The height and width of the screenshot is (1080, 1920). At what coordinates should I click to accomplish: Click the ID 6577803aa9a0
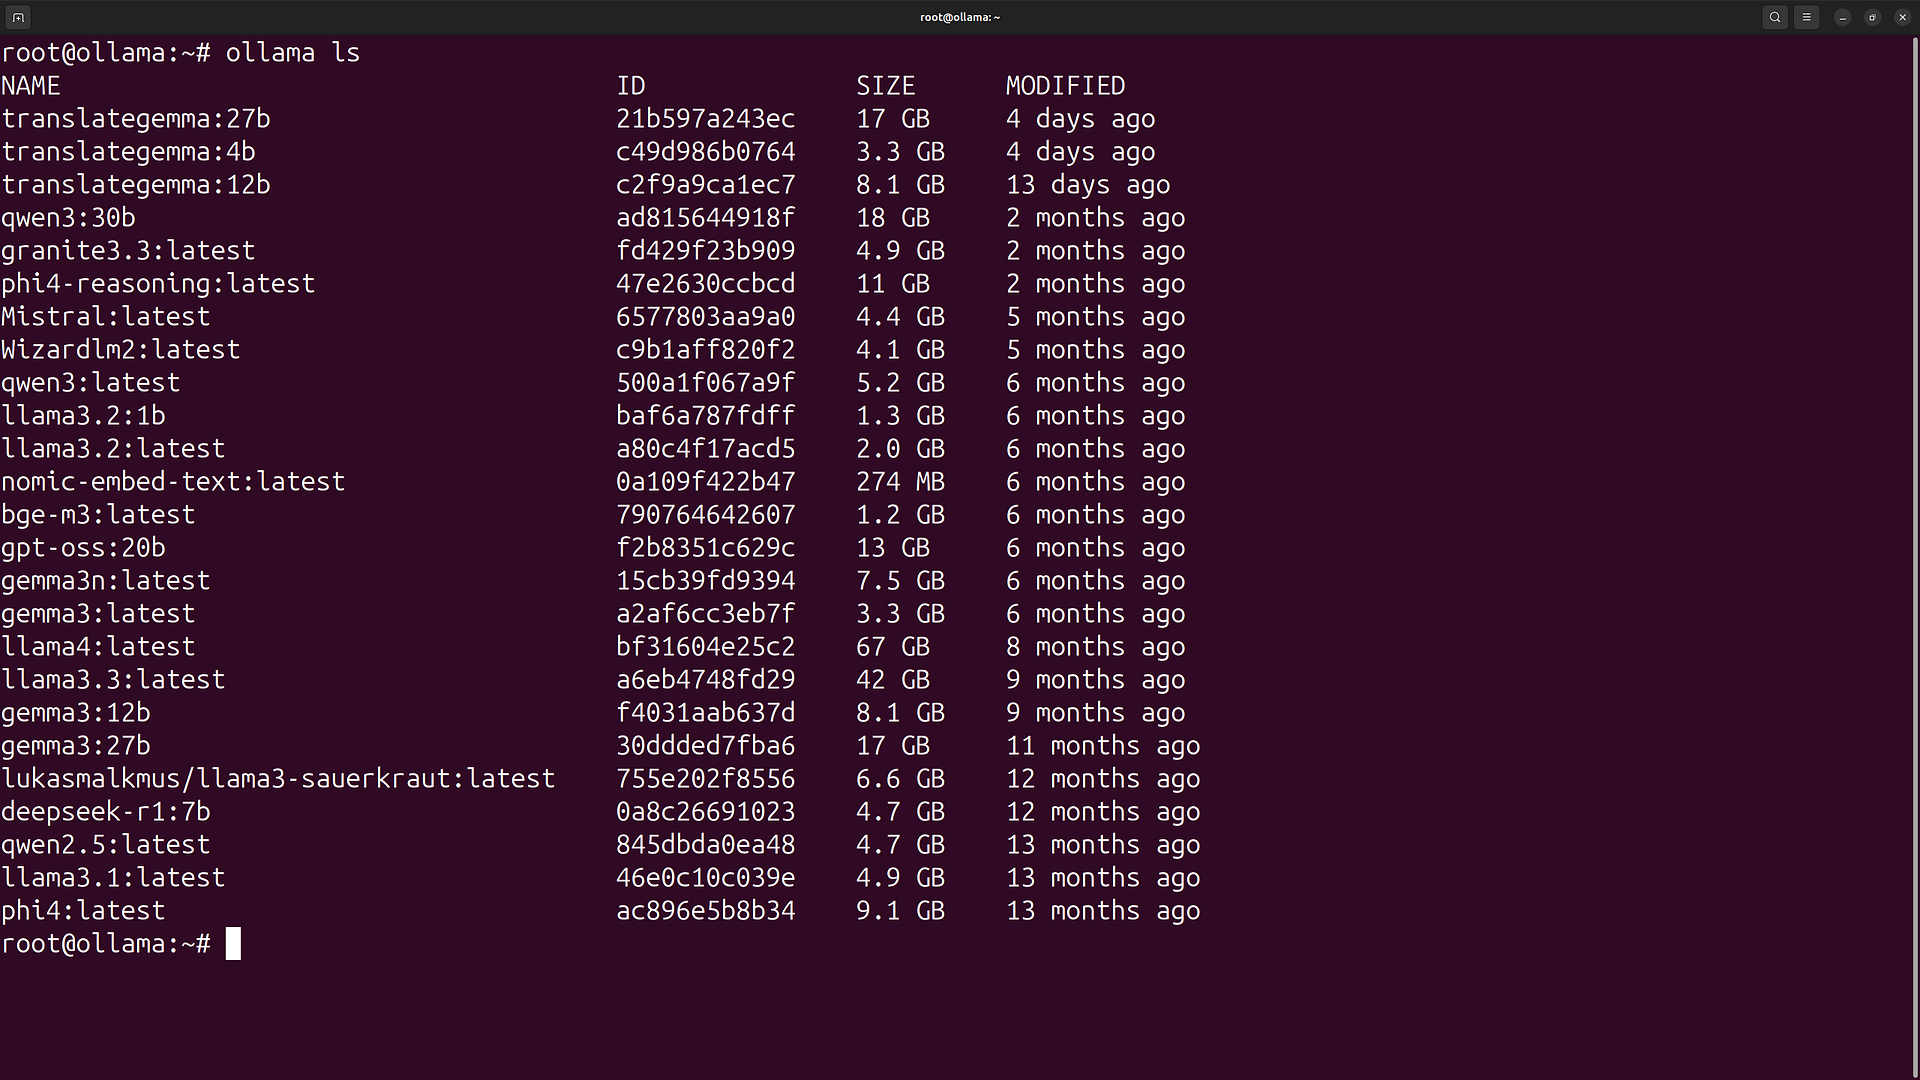[x=706, y=317]
